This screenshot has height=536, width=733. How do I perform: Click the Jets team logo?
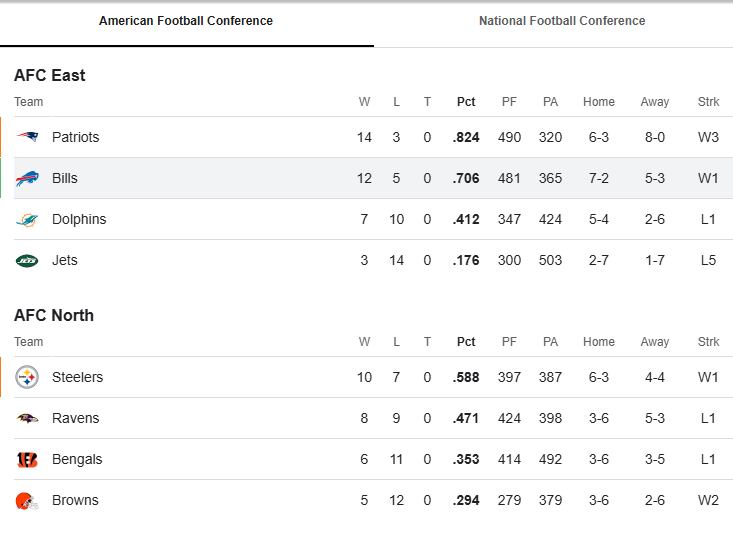pyautogui.click(x=27, y=260)
